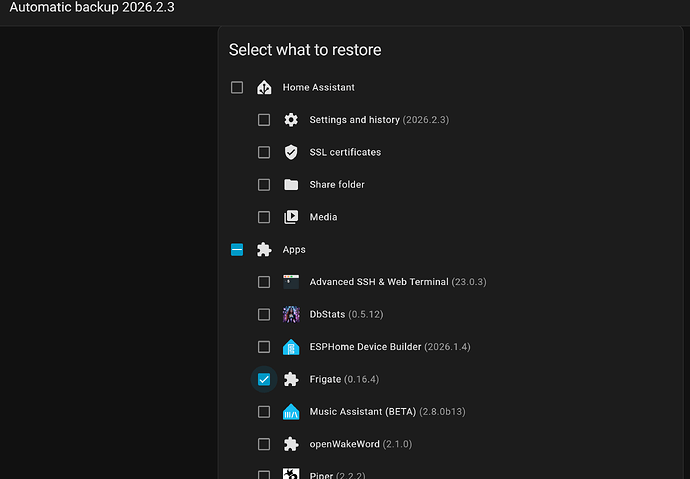Click 'Advanced SSH & Web Terminal (23.0.3)' text
The width and height of the screenshot is (690, 479).
click(x=398, y=282)
